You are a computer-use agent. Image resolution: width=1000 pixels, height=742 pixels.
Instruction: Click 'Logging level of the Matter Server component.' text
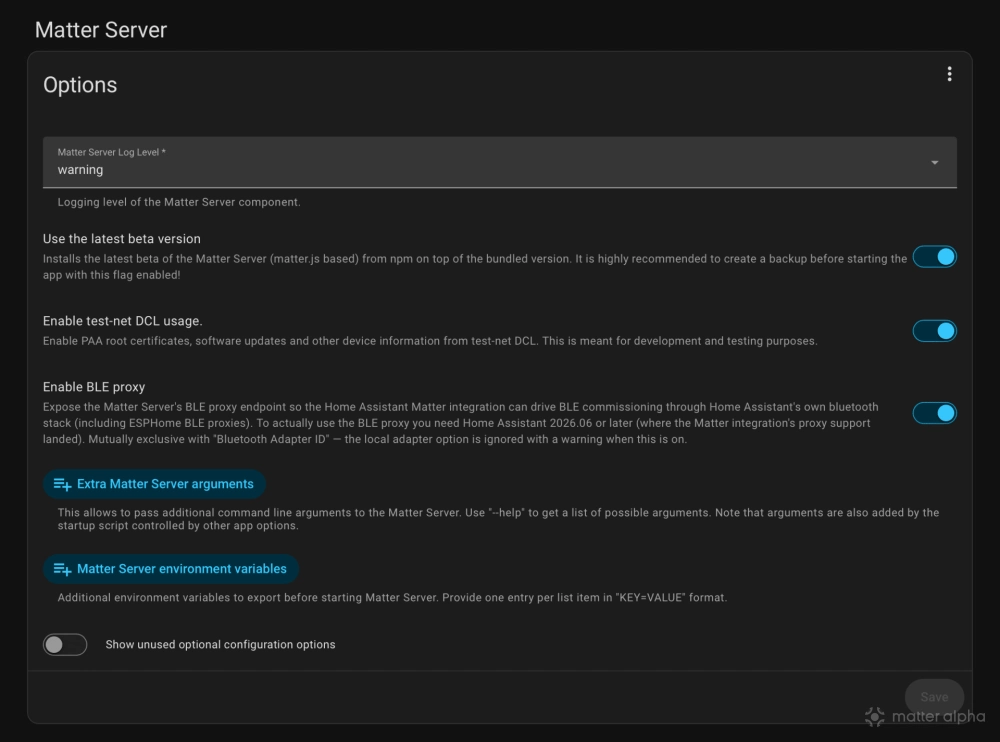179,202
